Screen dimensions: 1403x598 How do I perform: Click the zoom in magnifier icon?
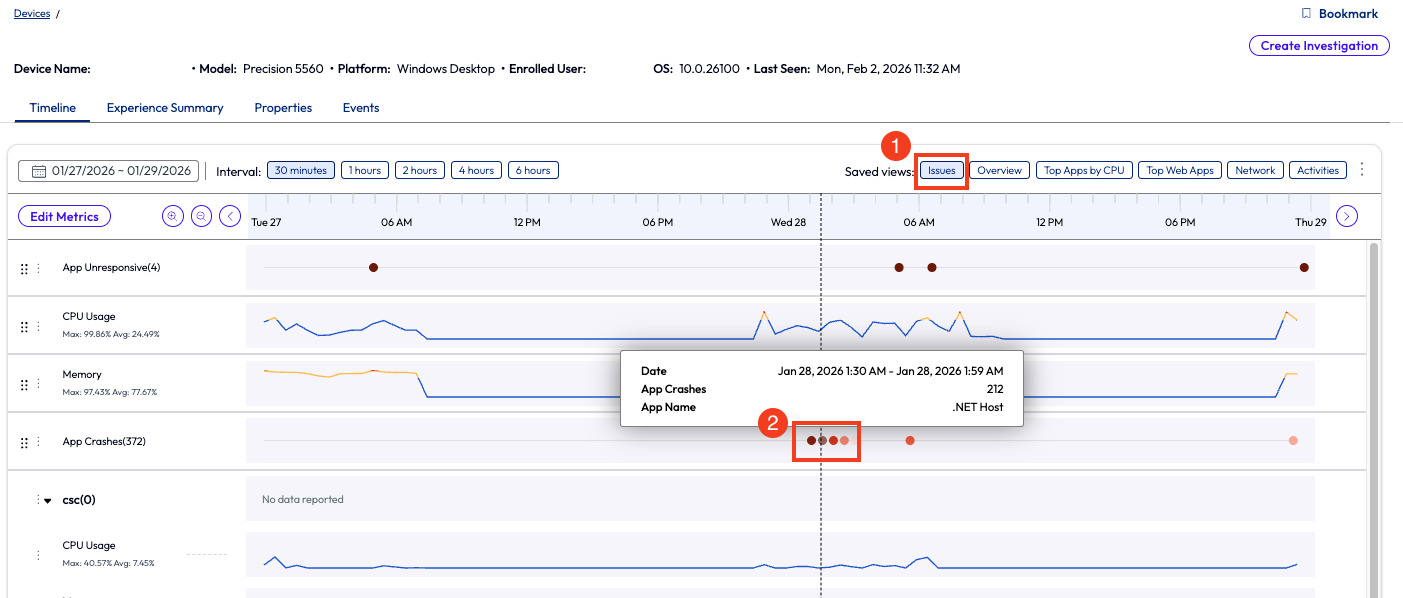173,216
